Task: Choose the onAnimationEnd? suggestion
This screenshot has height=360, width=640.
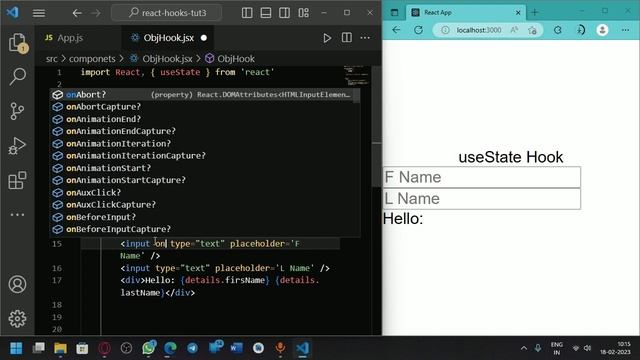Action: point(205,119)
